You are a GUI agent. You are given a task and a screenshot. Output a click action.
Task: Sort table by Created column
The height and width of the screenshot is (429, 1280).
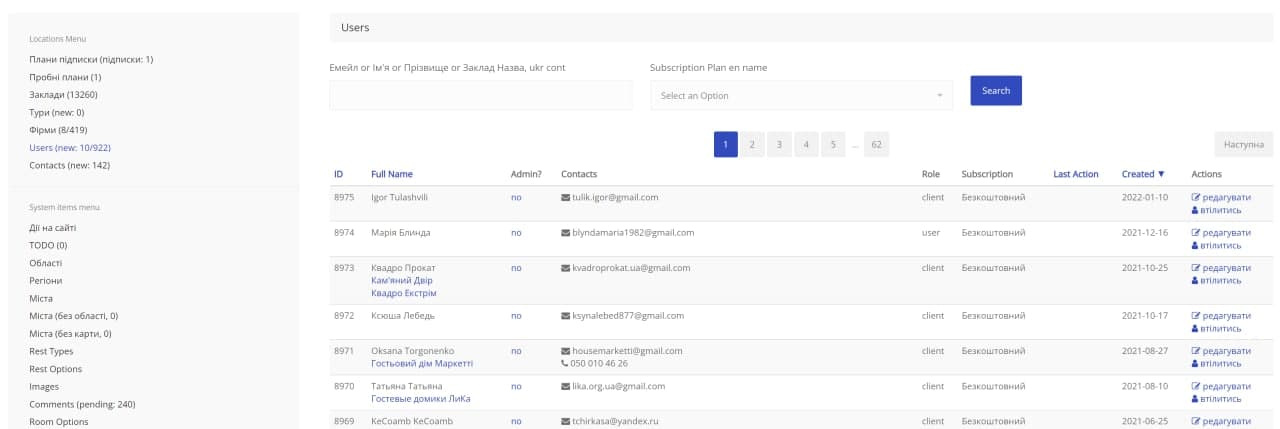pyautogui.click(x=1143, y=174)
